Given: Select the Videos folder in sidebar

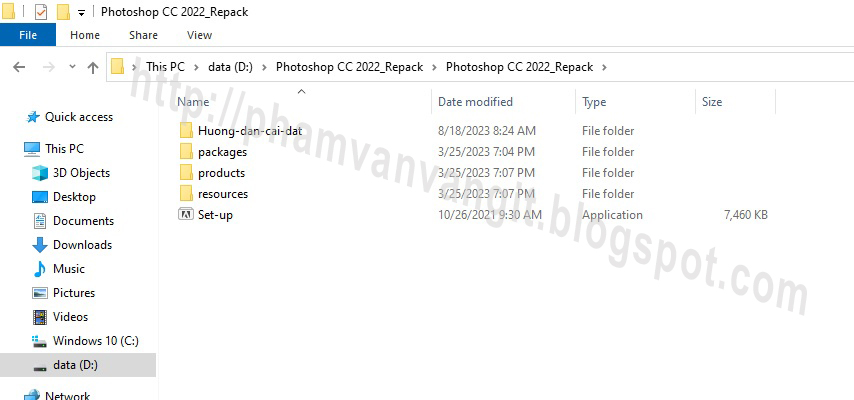Looking at the screenshot, I should pyautogui.click(x=70, y=317).
